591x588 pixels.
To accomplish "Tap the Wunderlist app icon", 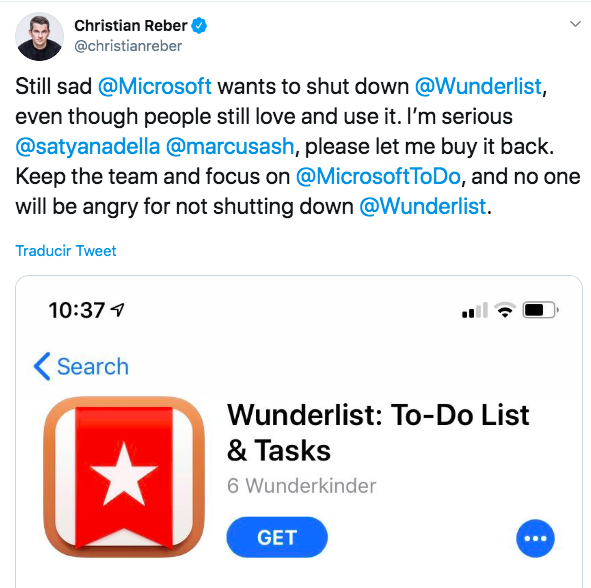I will tap(124, 477).
